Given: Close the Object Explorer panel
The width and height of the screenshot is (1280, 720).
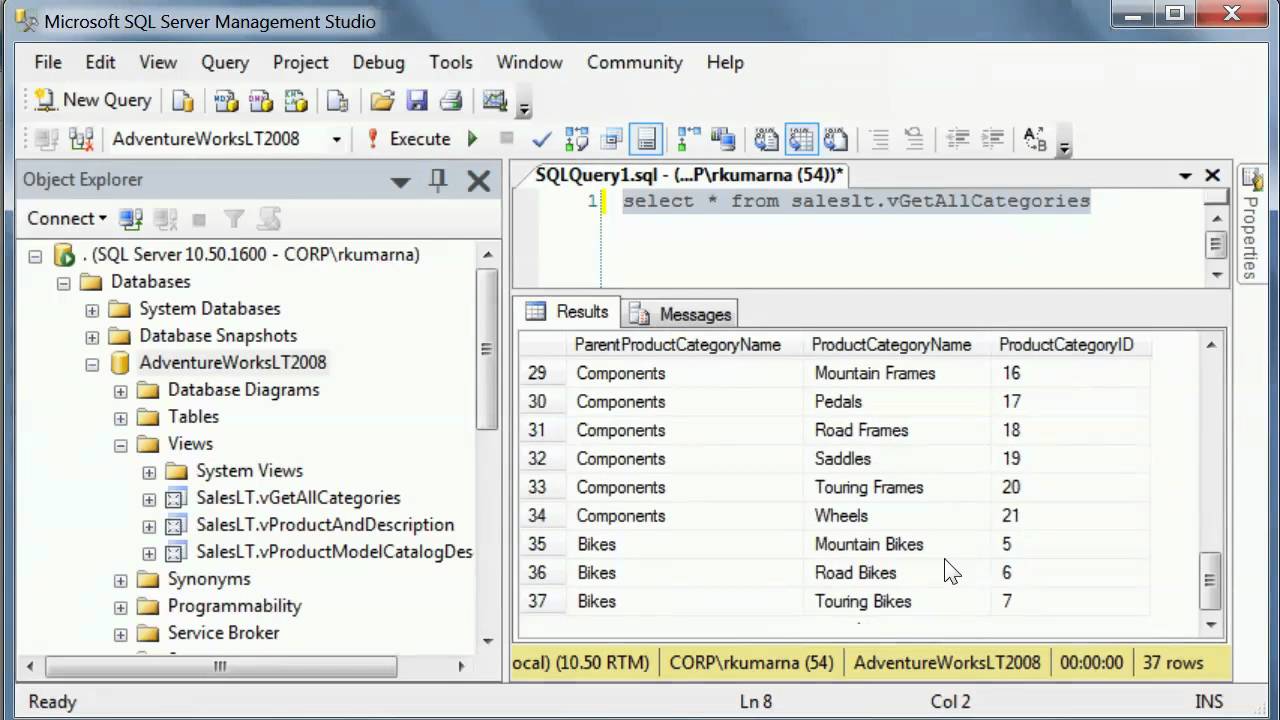Looking at the screenshot, I should (x=479, y=180).
